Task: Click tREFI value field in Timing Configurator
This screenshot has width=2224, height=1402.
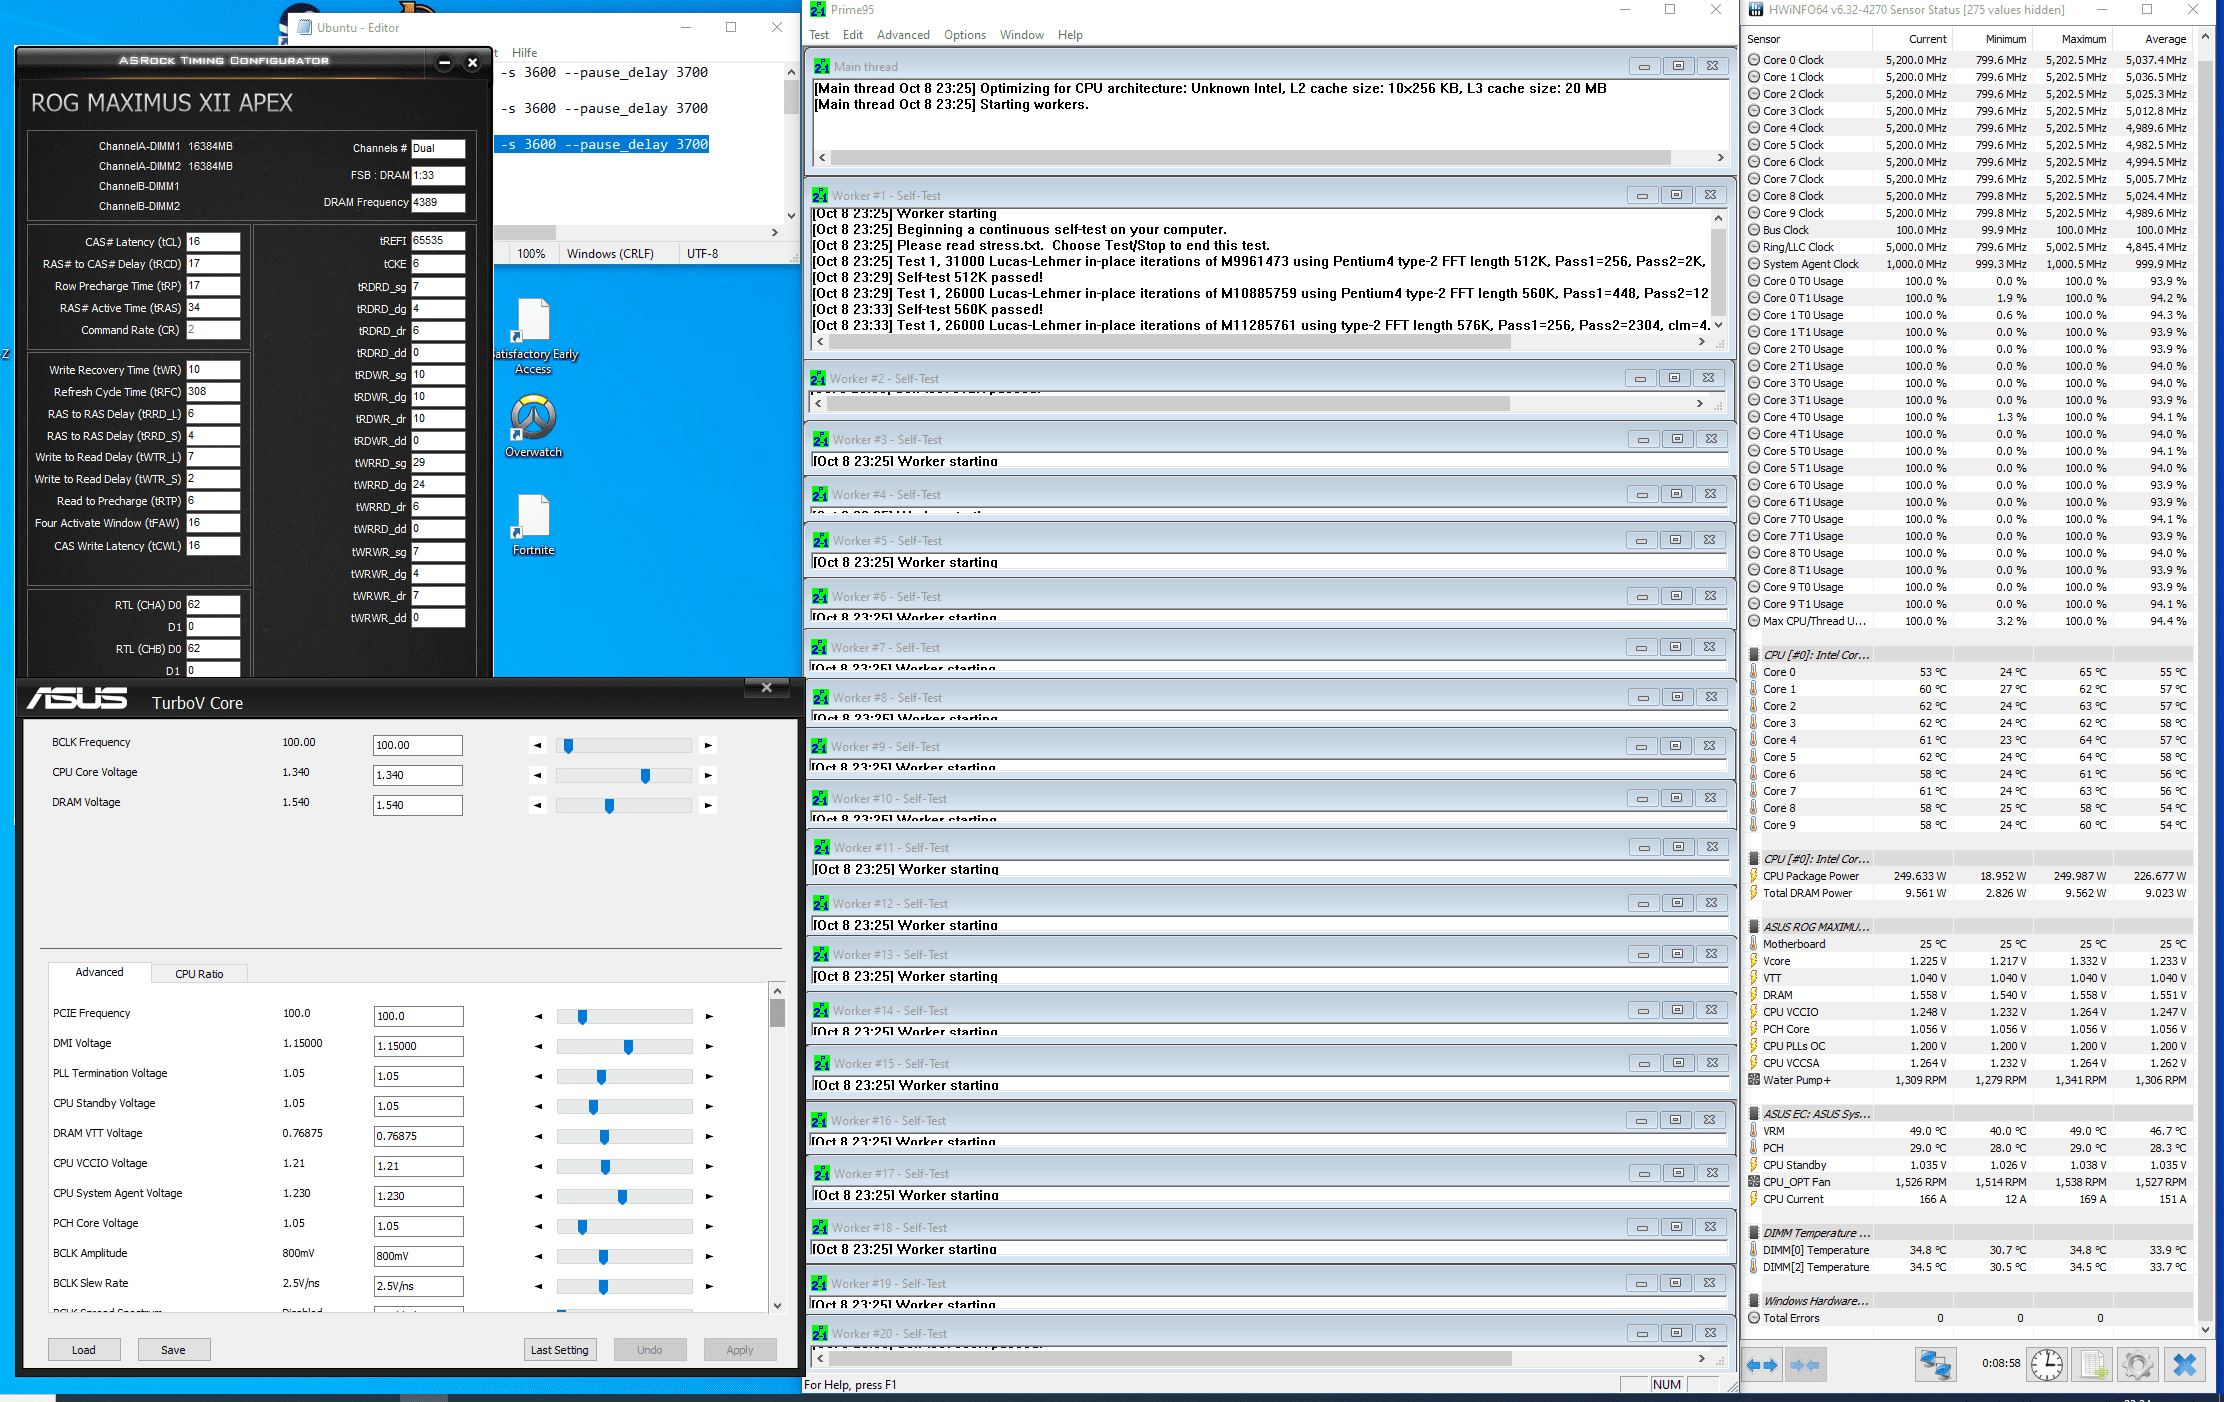Action: pyautogui.click(x=438, y=241)
